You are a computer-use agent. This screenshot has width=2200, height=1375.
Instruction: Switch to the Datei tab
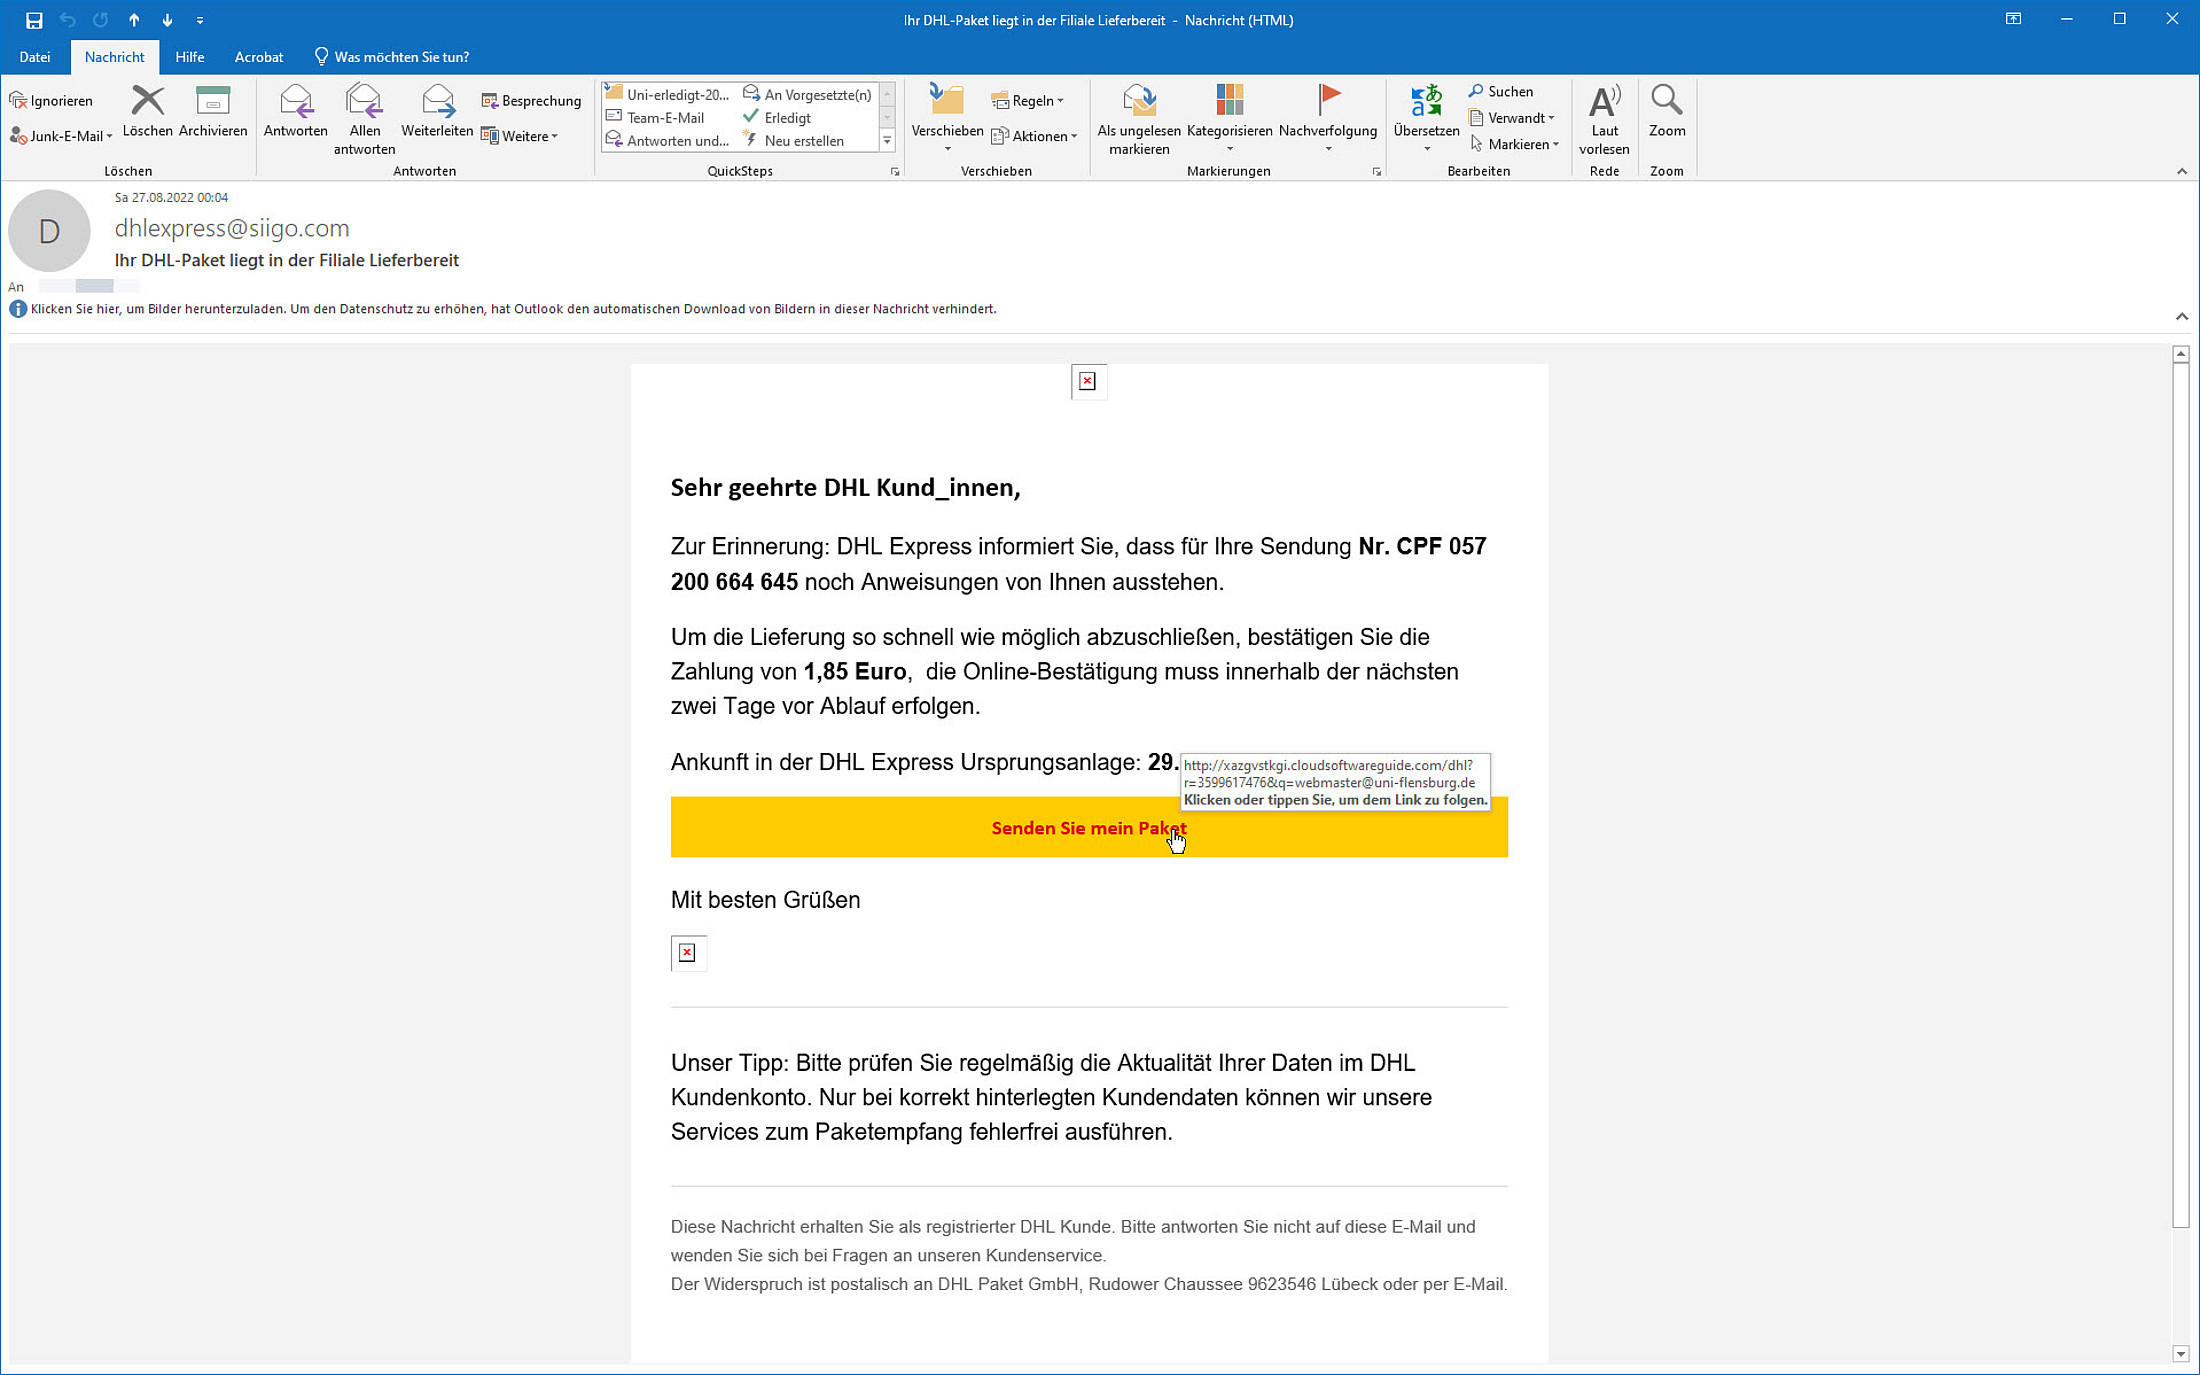pos(35,57)
